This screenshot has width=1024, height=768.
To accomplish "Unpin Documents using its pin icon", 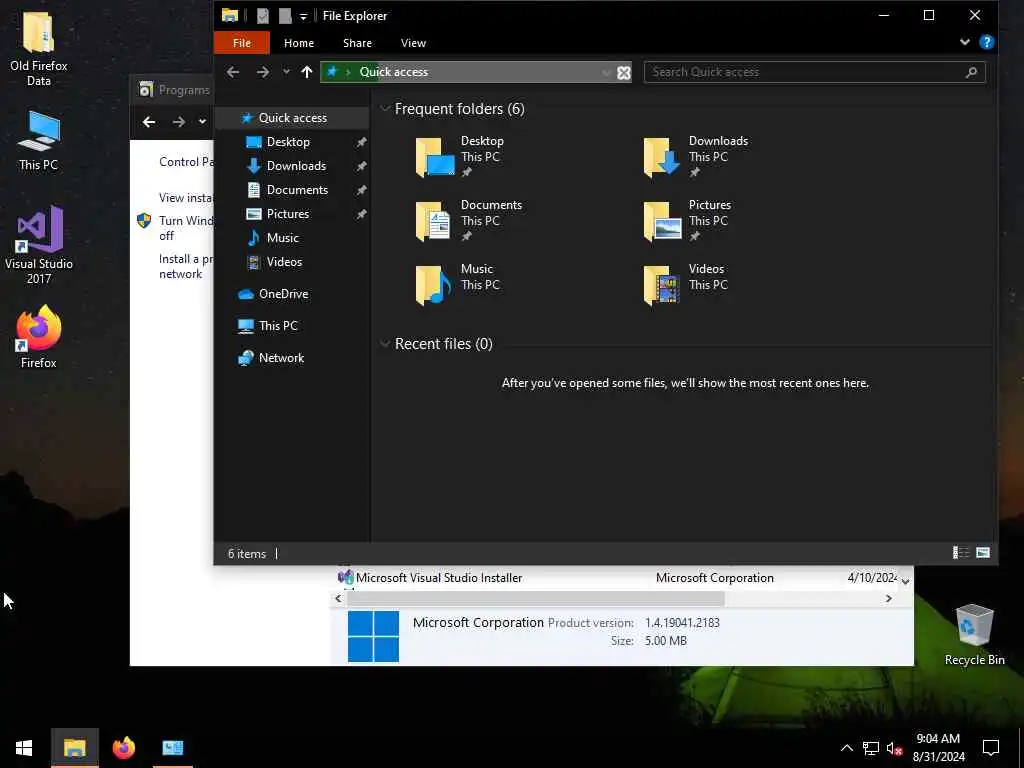I will click(x=360, y=191).
